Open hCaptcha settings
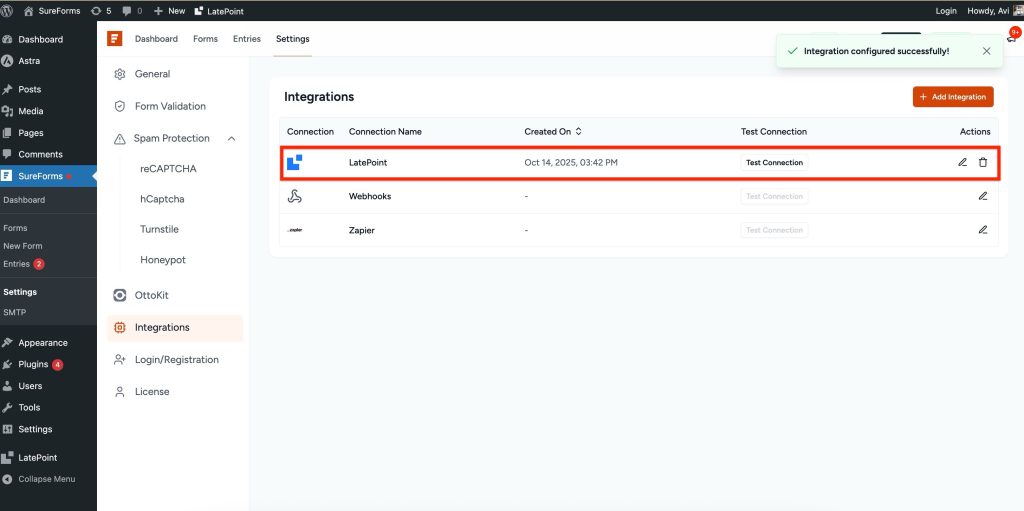Image resolution: width=1024 pixels, height=511 pixels. coord(162,199)
